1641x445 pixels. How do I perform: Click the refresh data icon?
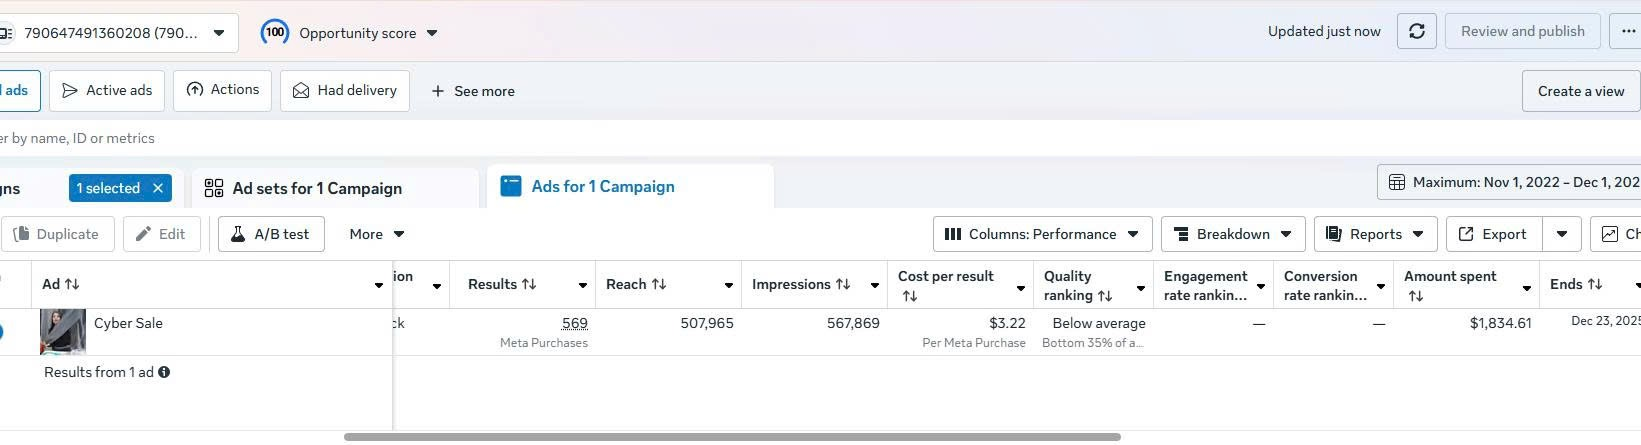[1416, 31]
